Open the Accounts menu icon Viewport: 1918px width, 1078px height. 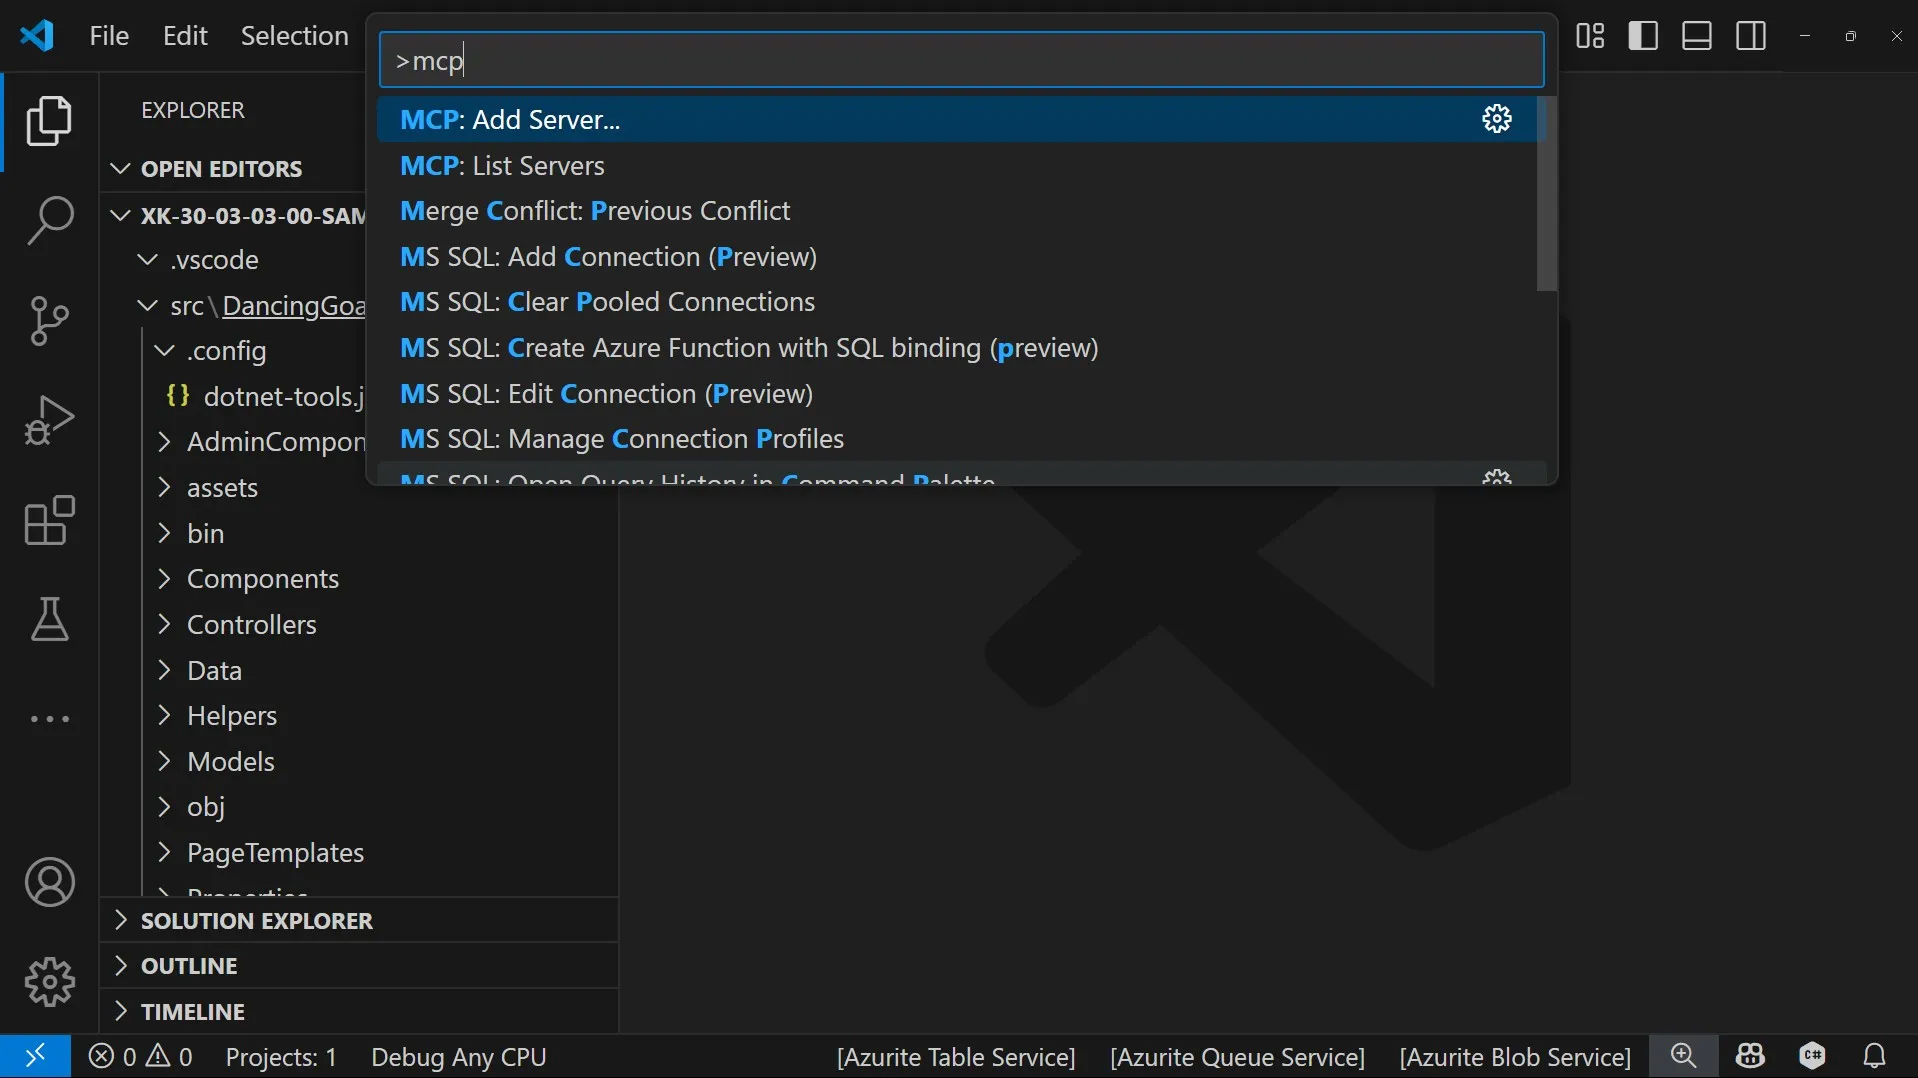[49, 882]
